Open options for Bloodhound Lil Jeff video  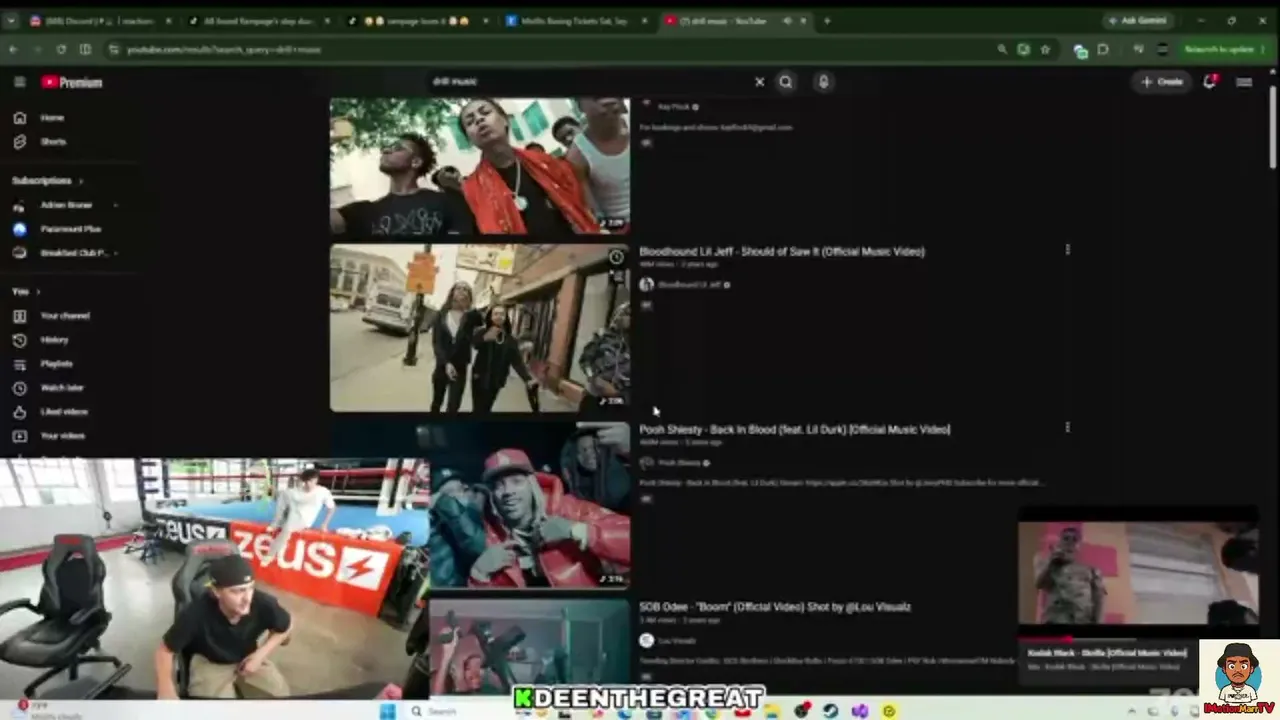(1067, 250)
